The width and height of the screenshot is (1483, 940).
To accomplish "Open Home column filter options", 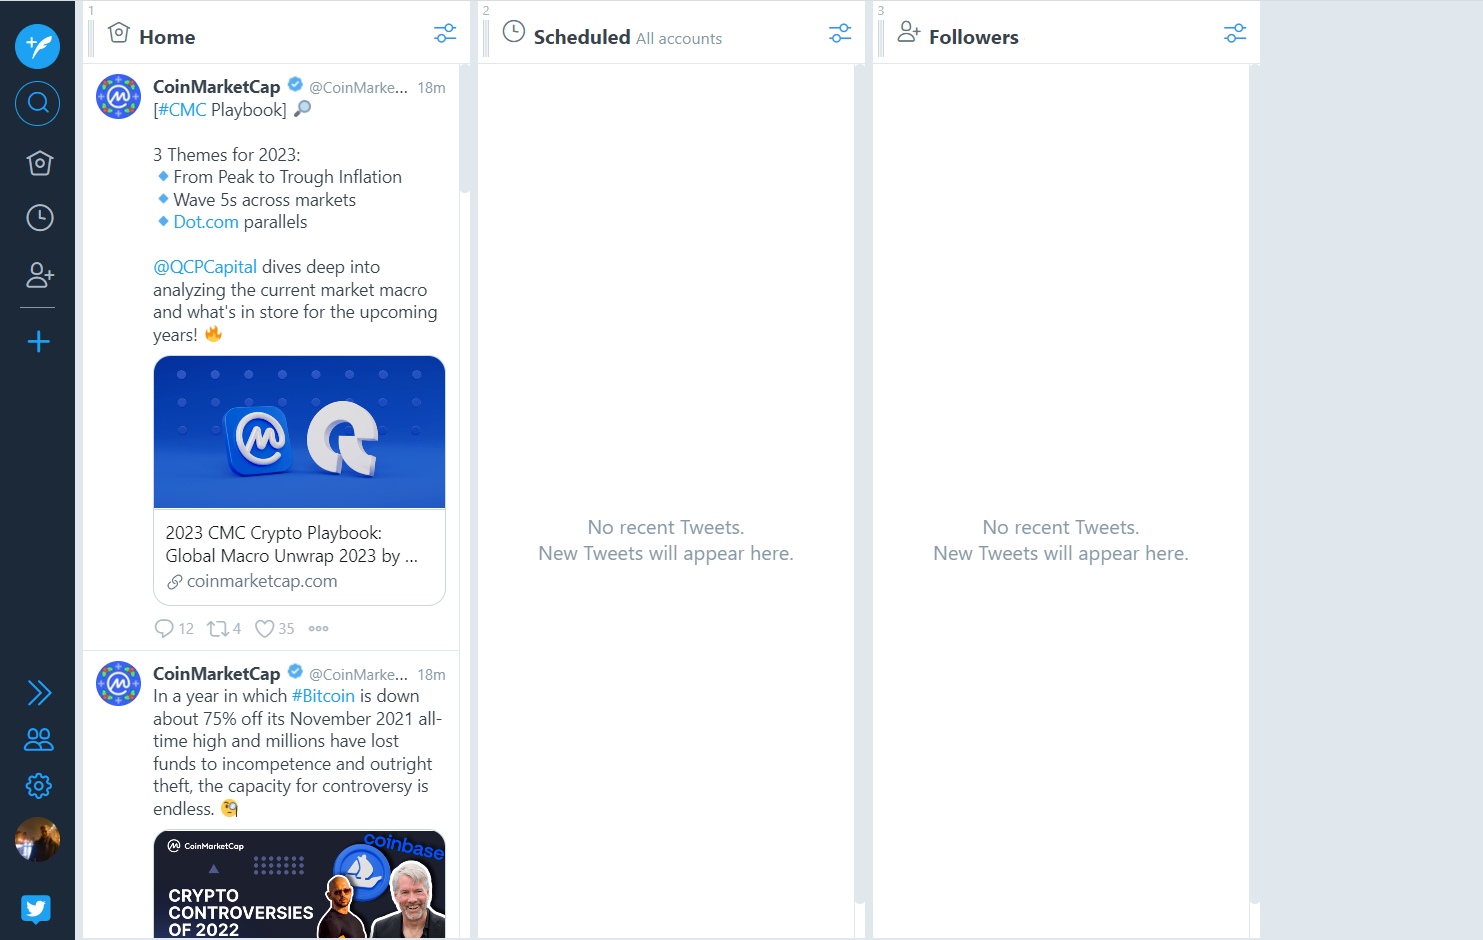I will 445,34.
